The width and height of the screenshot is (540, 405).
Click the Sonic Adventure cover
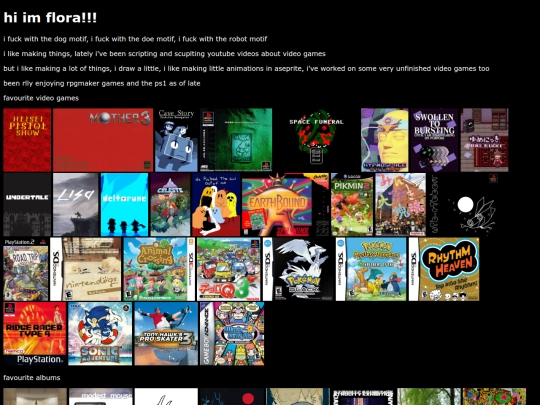(100, 334)
